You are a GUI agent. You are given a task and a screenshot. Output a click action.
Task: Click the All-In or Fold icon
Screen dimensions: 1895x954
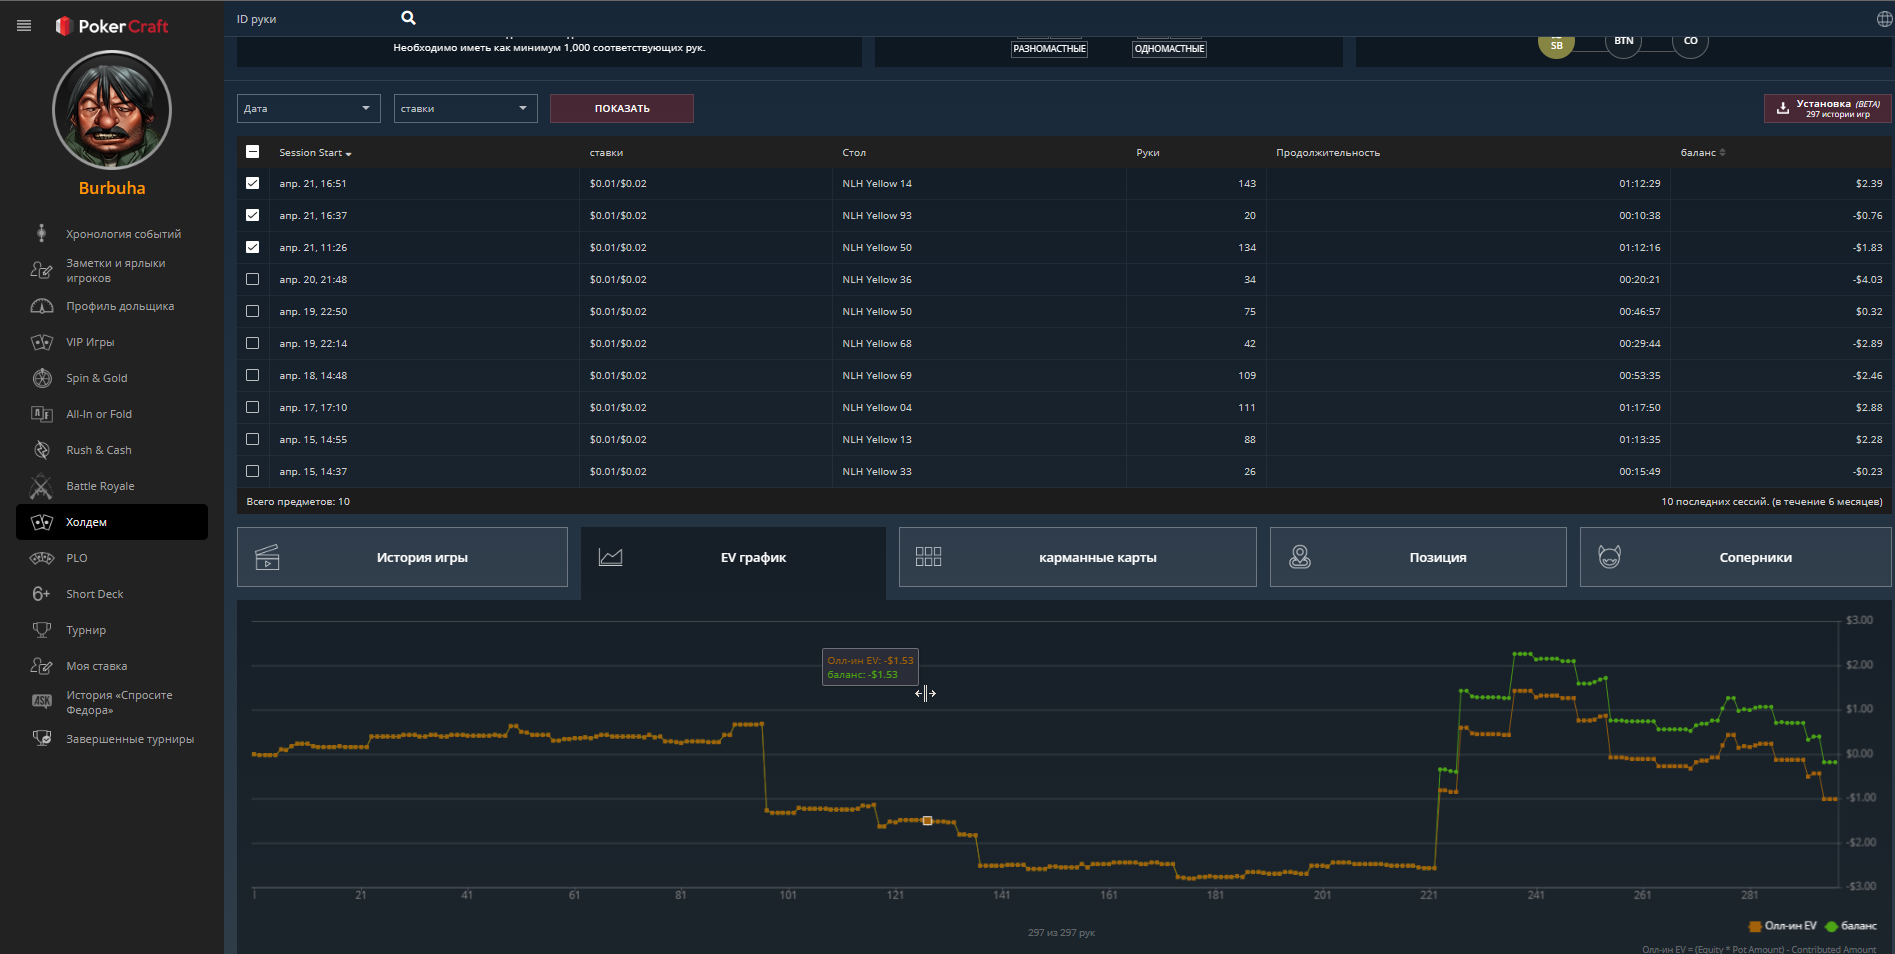pyautogui.click(x=41, y=414)
